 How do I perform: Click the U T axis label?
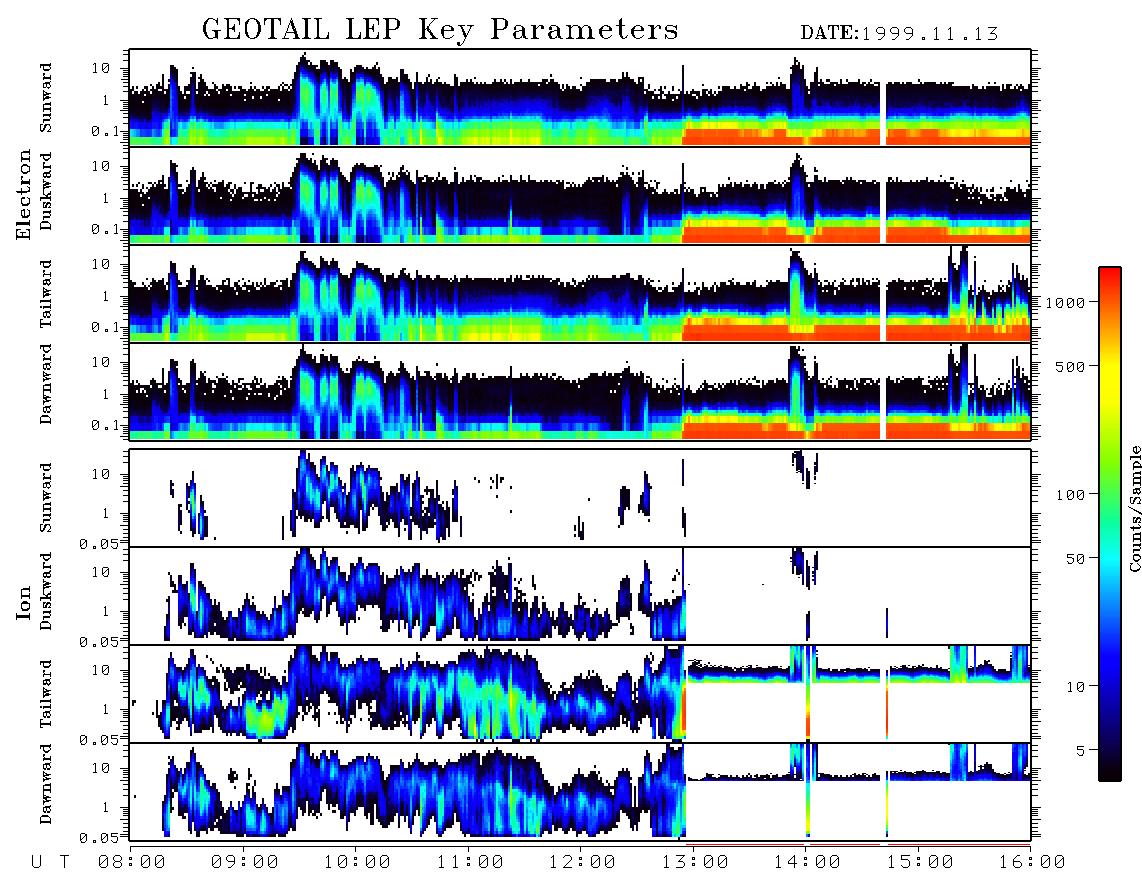click(x=50, y=862)
